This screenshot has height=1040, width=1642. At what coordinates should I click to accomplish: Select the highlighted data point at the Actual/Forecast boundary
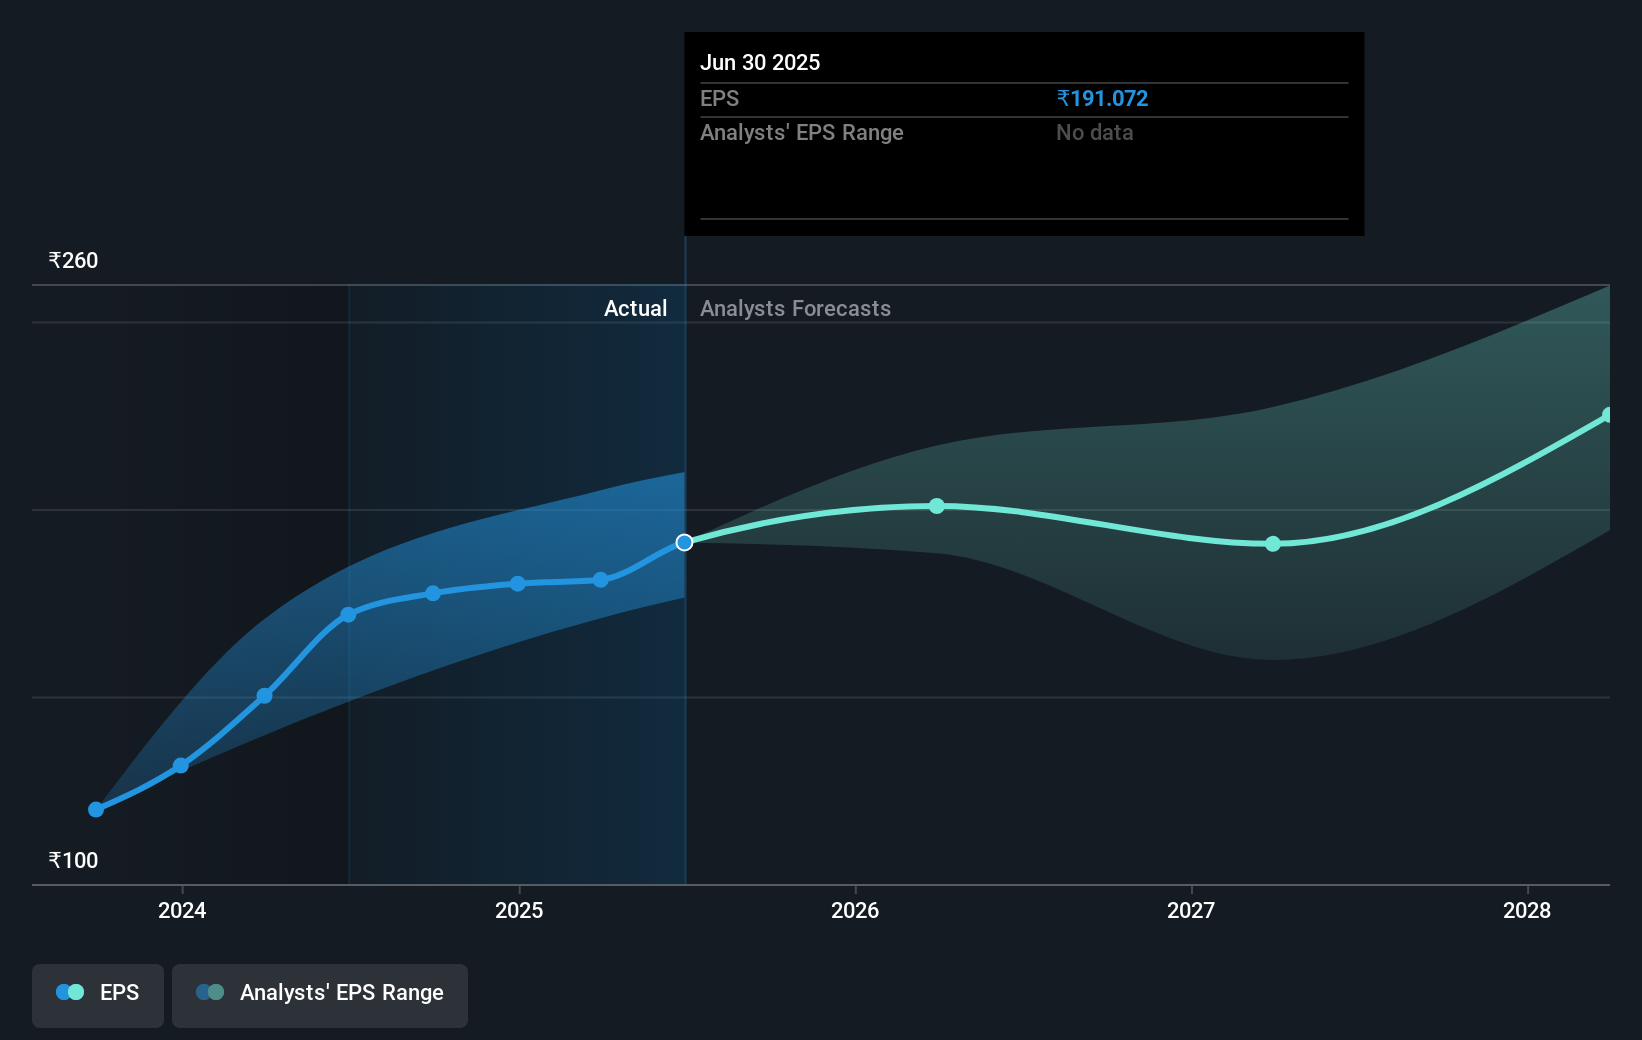(685, 542)
